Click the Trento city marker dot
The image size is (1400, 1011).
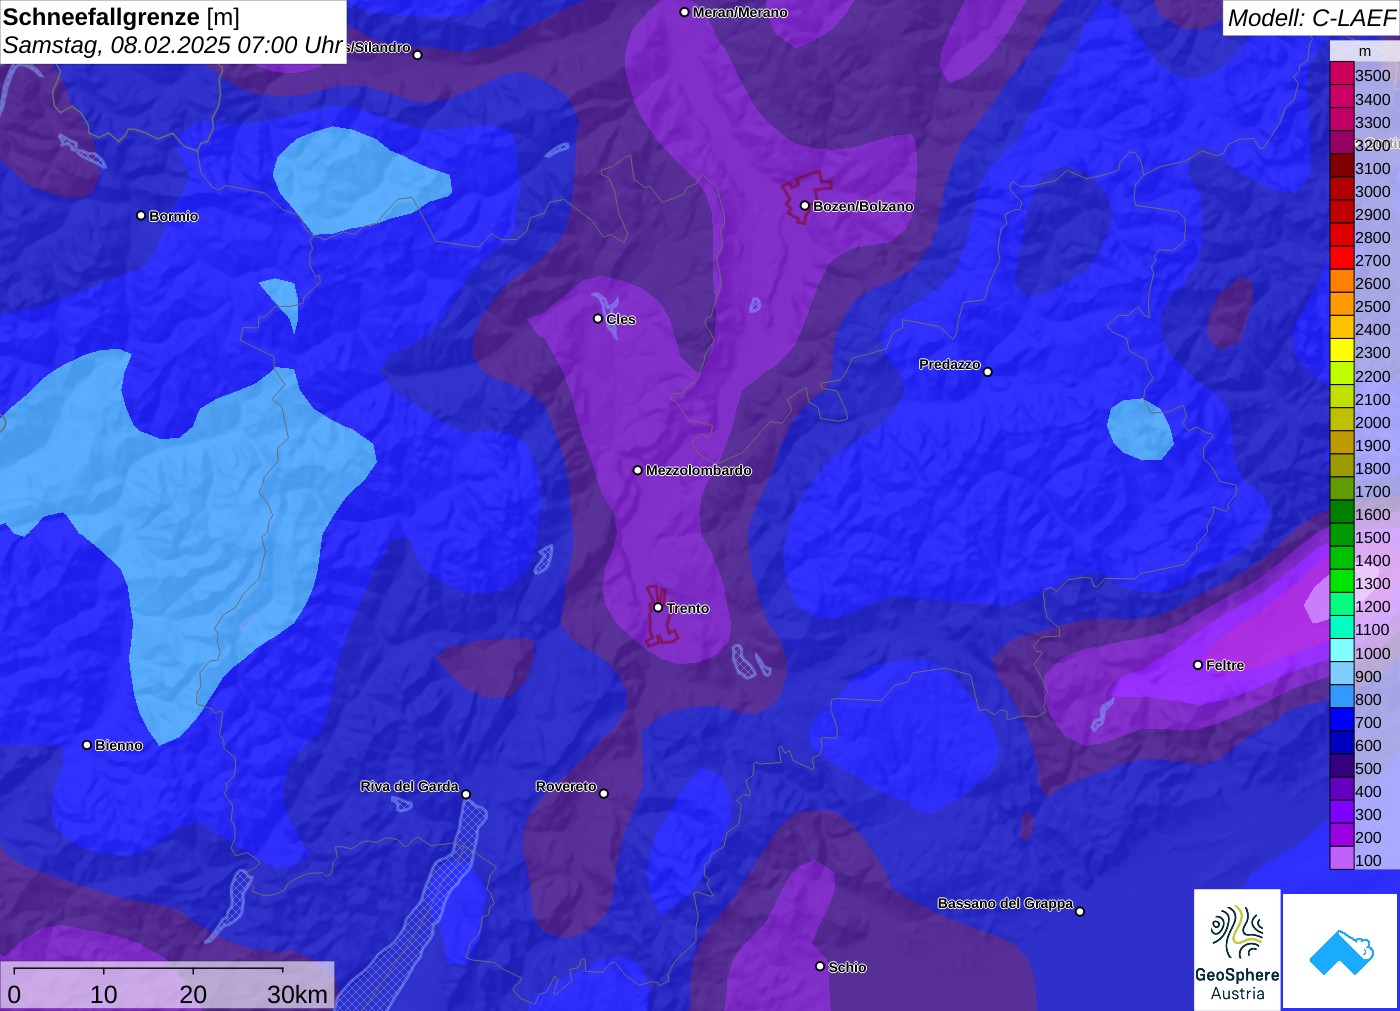[x=658, y=607]
